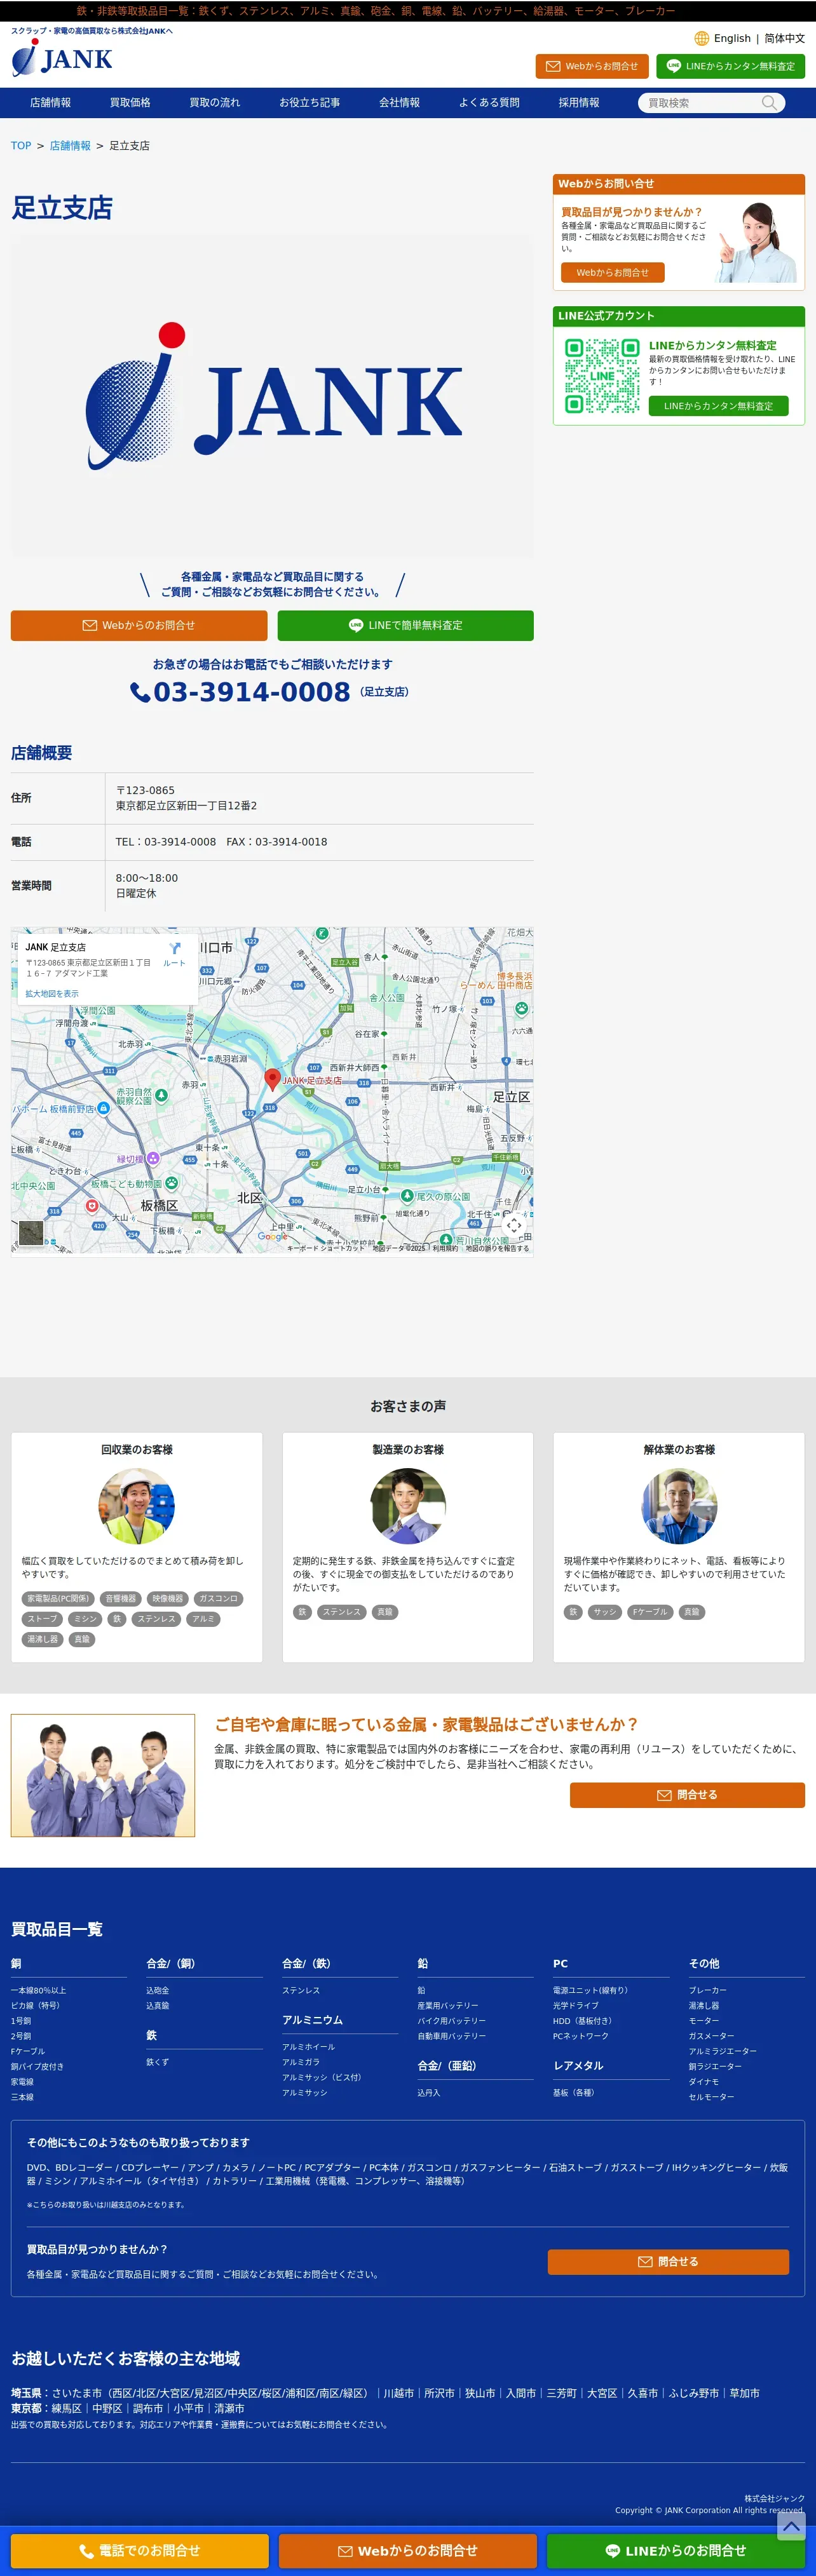Click 製造業のお客様 avatar photo
This screenshot has height=2576, width=816.
[408, 1505]
